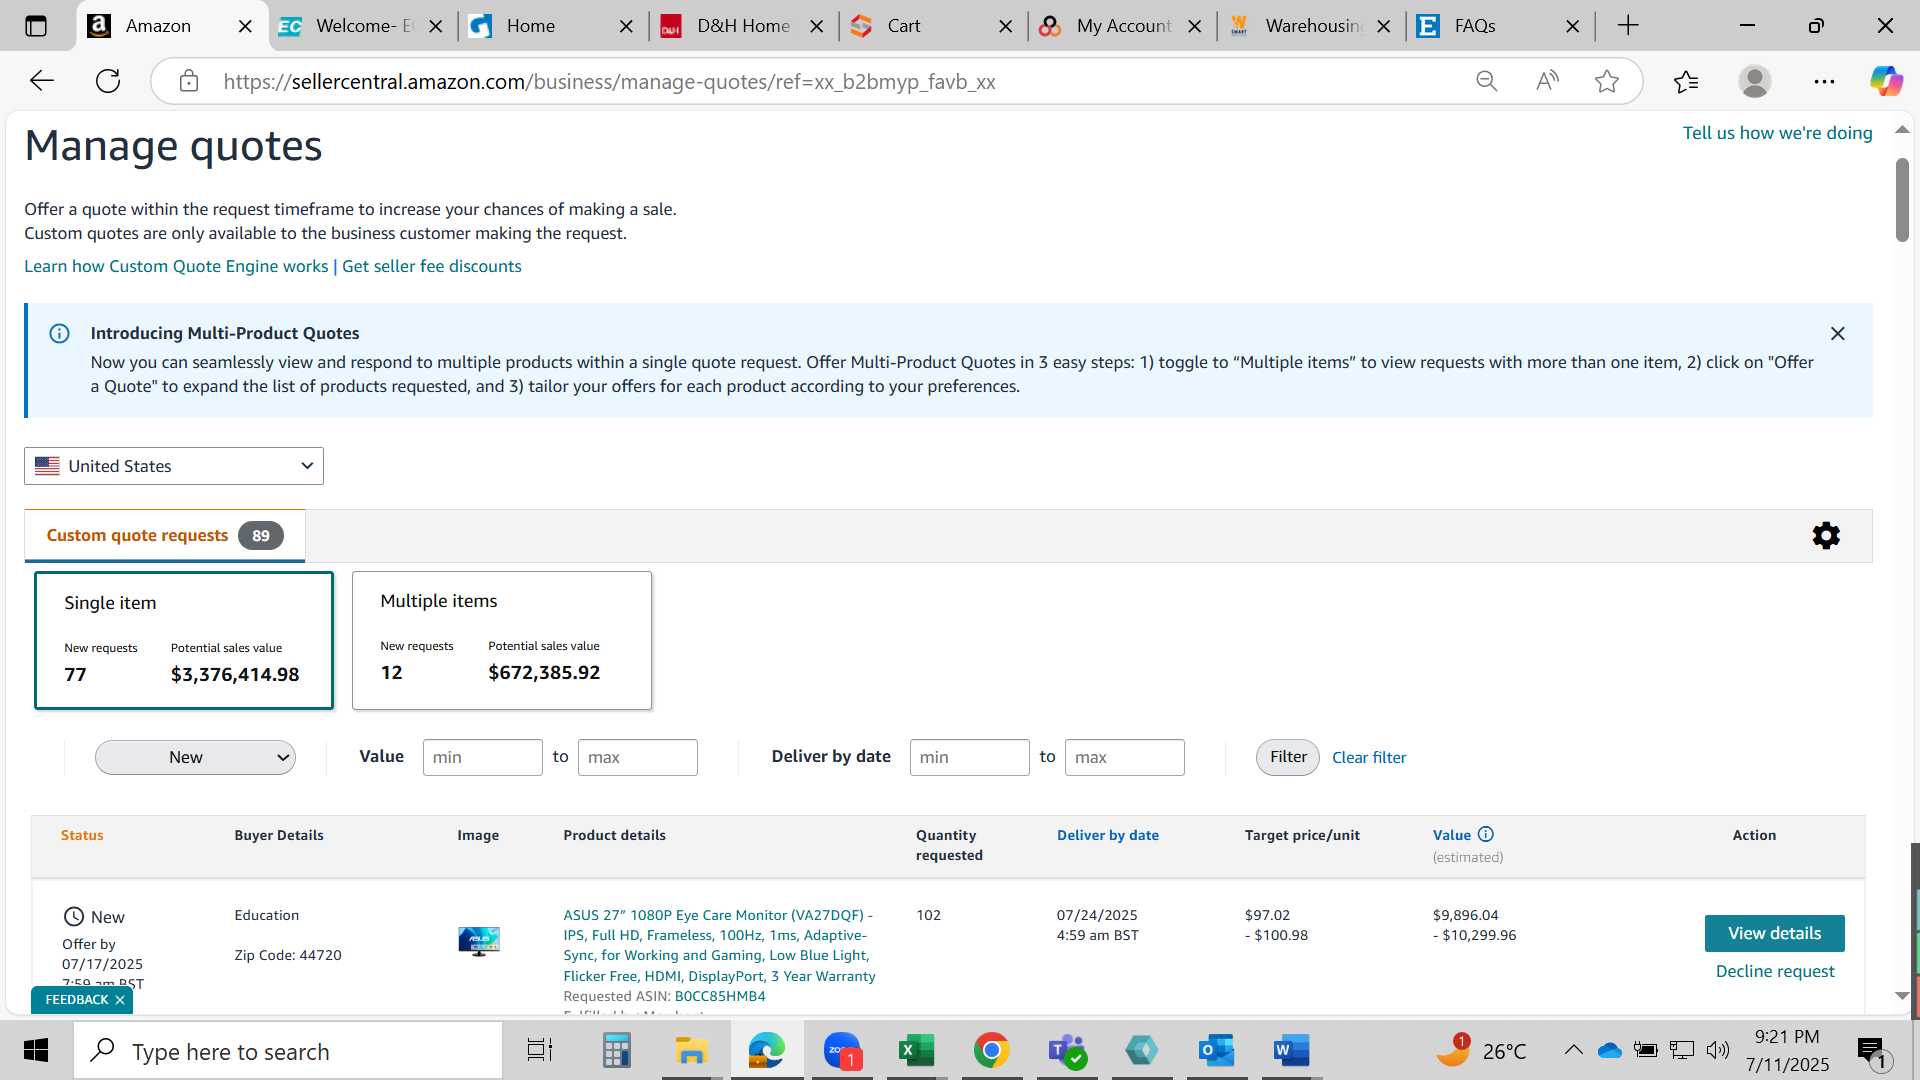1920x1080 pixels.
Task: Click the Windows taskbar search box
Action: coord(289,1051)
